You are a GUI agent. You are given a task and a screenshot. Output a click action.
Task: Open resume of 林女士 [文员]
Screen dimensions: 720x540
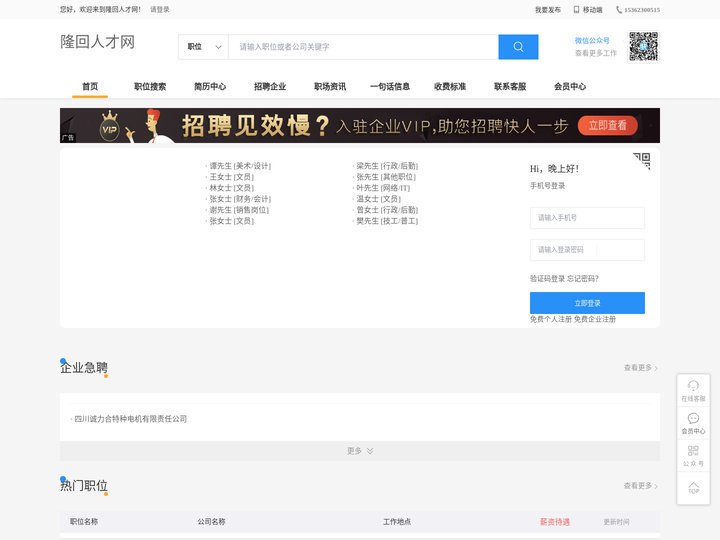tap(231, 188)
